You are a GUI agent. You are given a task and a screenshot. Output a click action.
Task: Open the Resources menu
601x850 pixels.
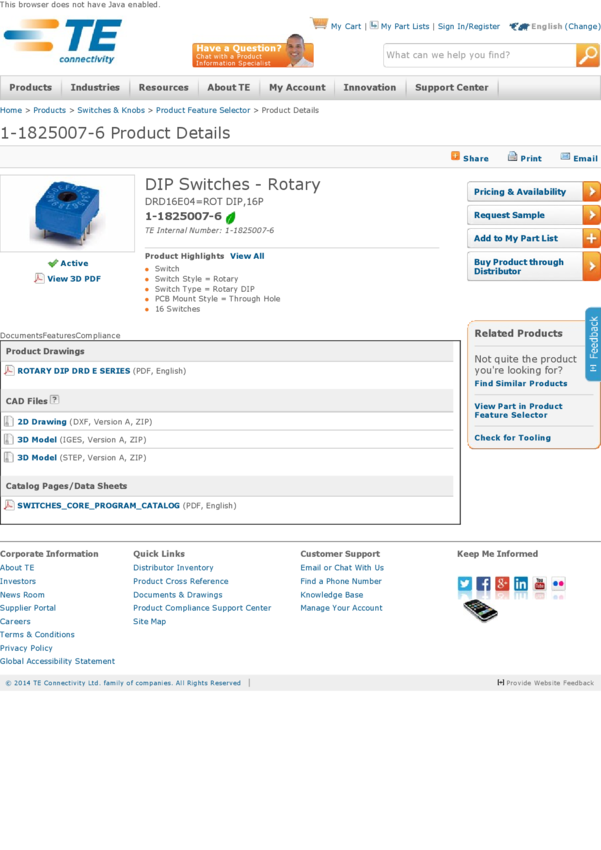pyautogui.click(x=164, y=87)
